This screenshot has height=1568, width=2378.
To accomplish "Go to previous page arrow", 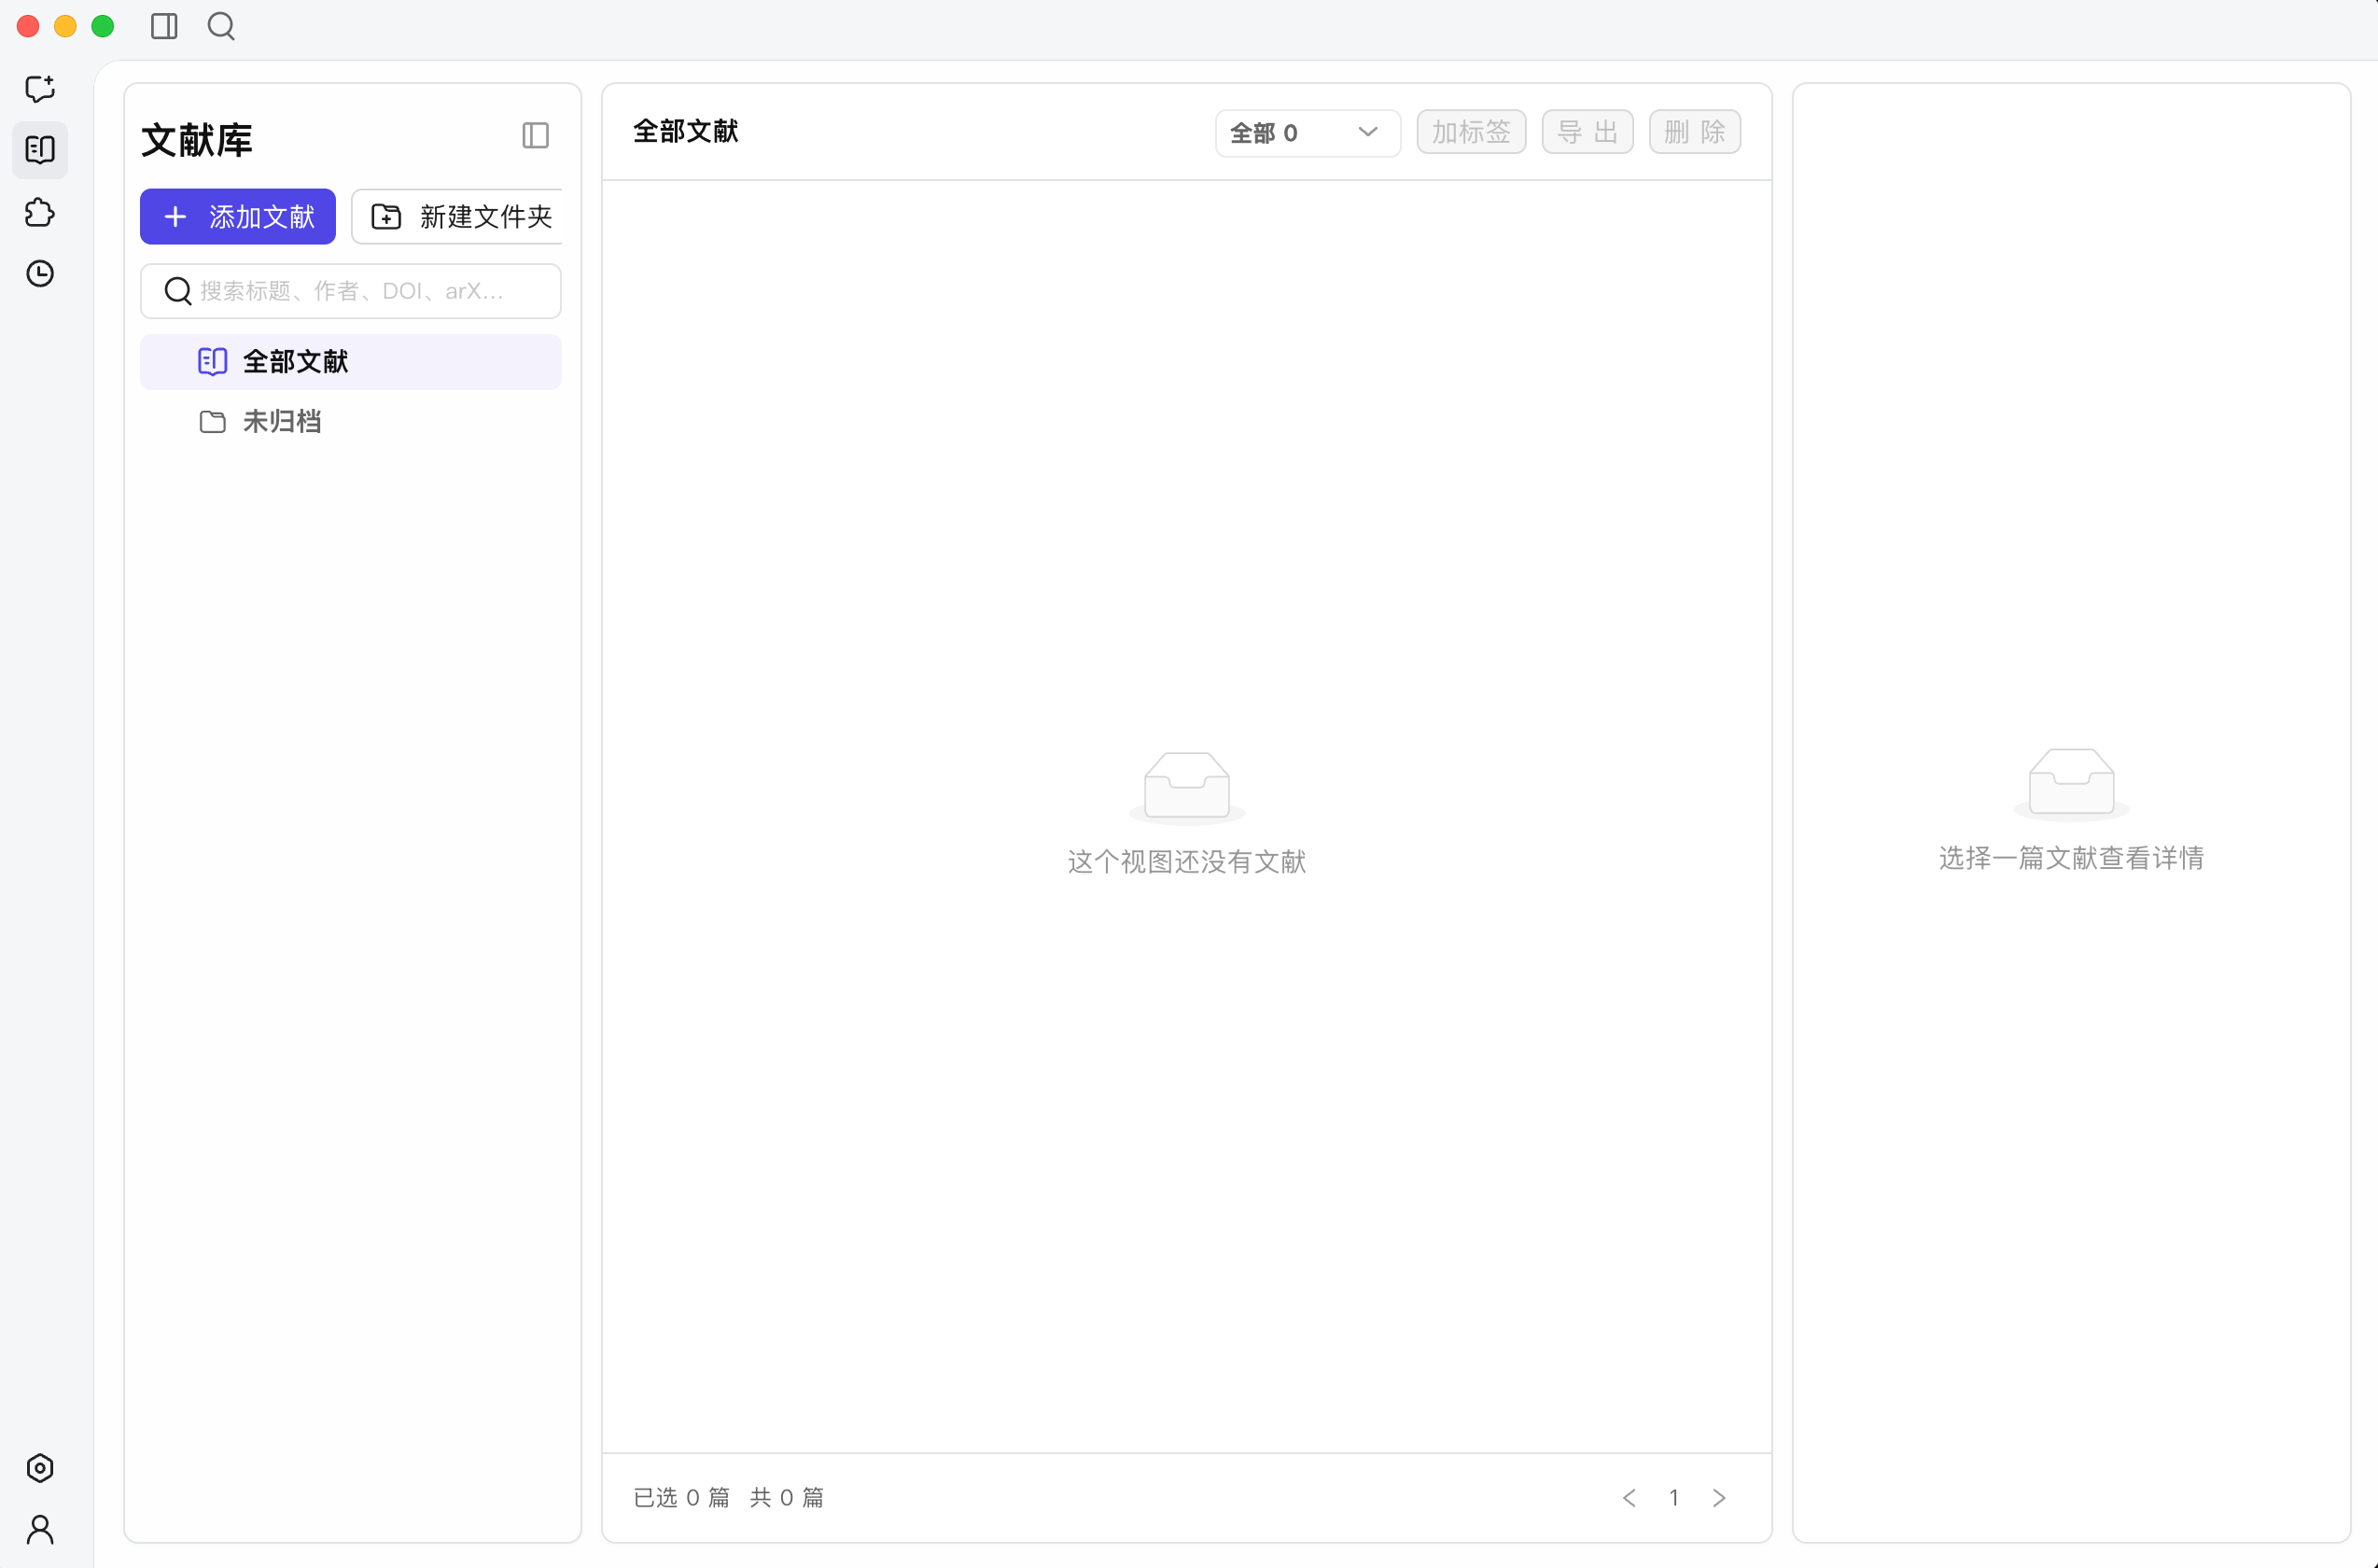I will coord(1629,1497).
